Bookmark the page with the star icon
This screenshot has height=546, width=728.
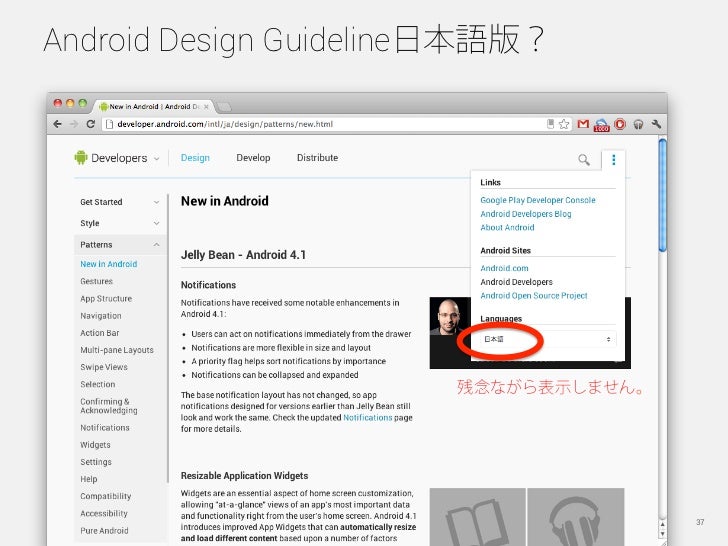(x=564, y=124)
